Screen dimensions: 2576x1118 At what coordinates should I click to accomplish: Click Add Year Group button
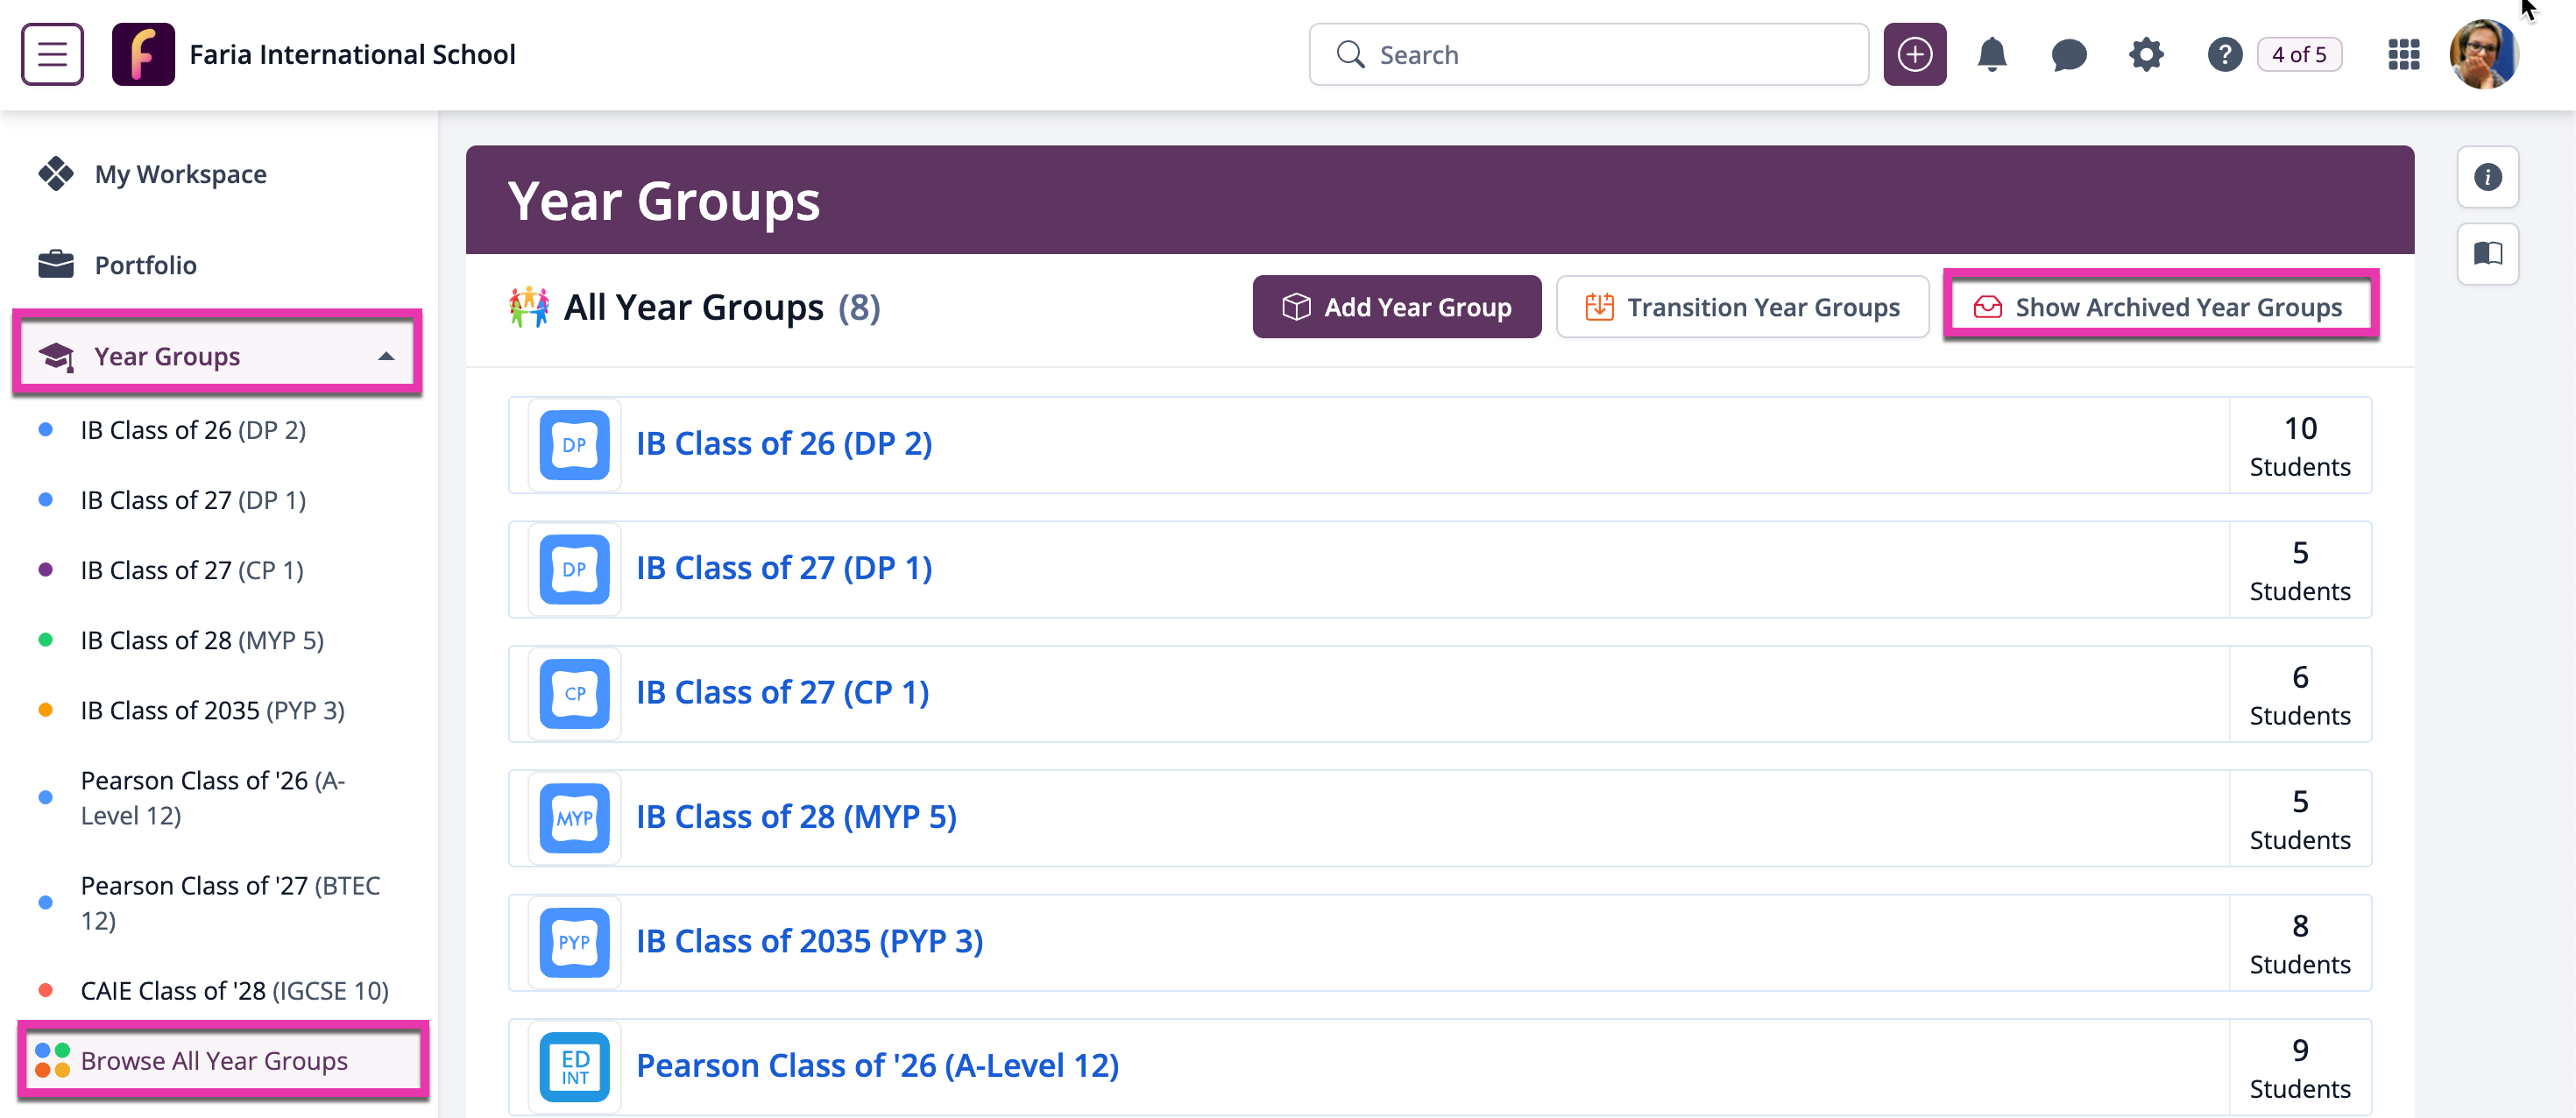pyautogui.click(x=1396, y=307)
